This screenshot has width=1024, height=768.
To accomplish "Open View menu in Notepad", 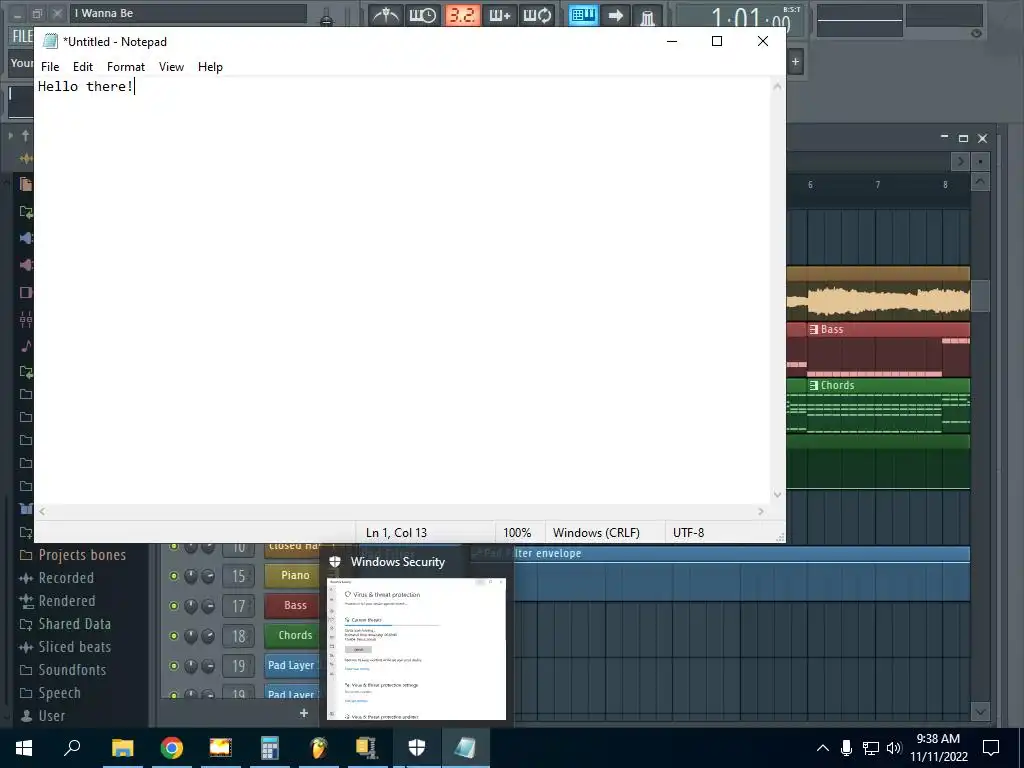I will click(x=171, y=67).
